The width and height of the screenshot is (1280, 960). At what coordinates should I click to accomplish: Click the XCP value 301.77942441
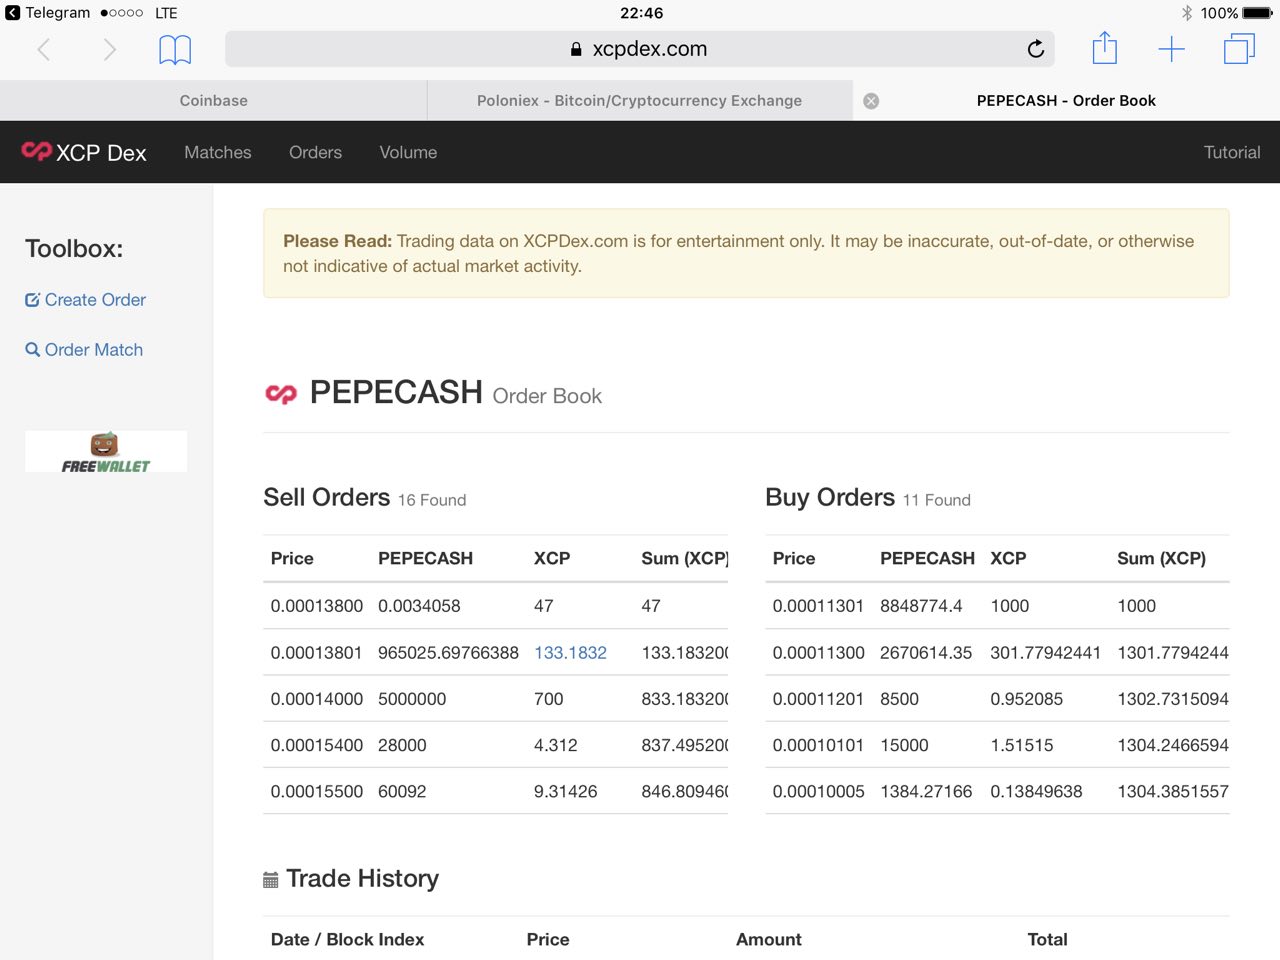(1046, 652)
